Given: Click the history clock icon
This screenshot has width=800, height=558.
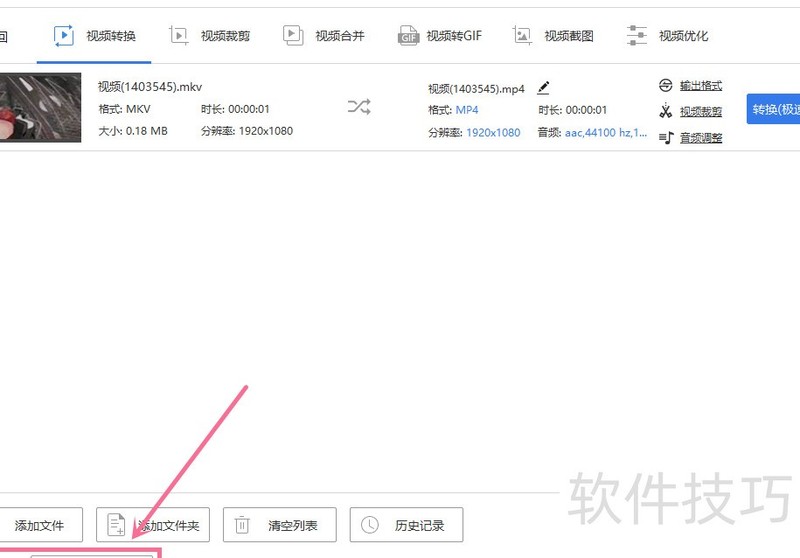Looking at the screenshot, I should click(369, 525).
